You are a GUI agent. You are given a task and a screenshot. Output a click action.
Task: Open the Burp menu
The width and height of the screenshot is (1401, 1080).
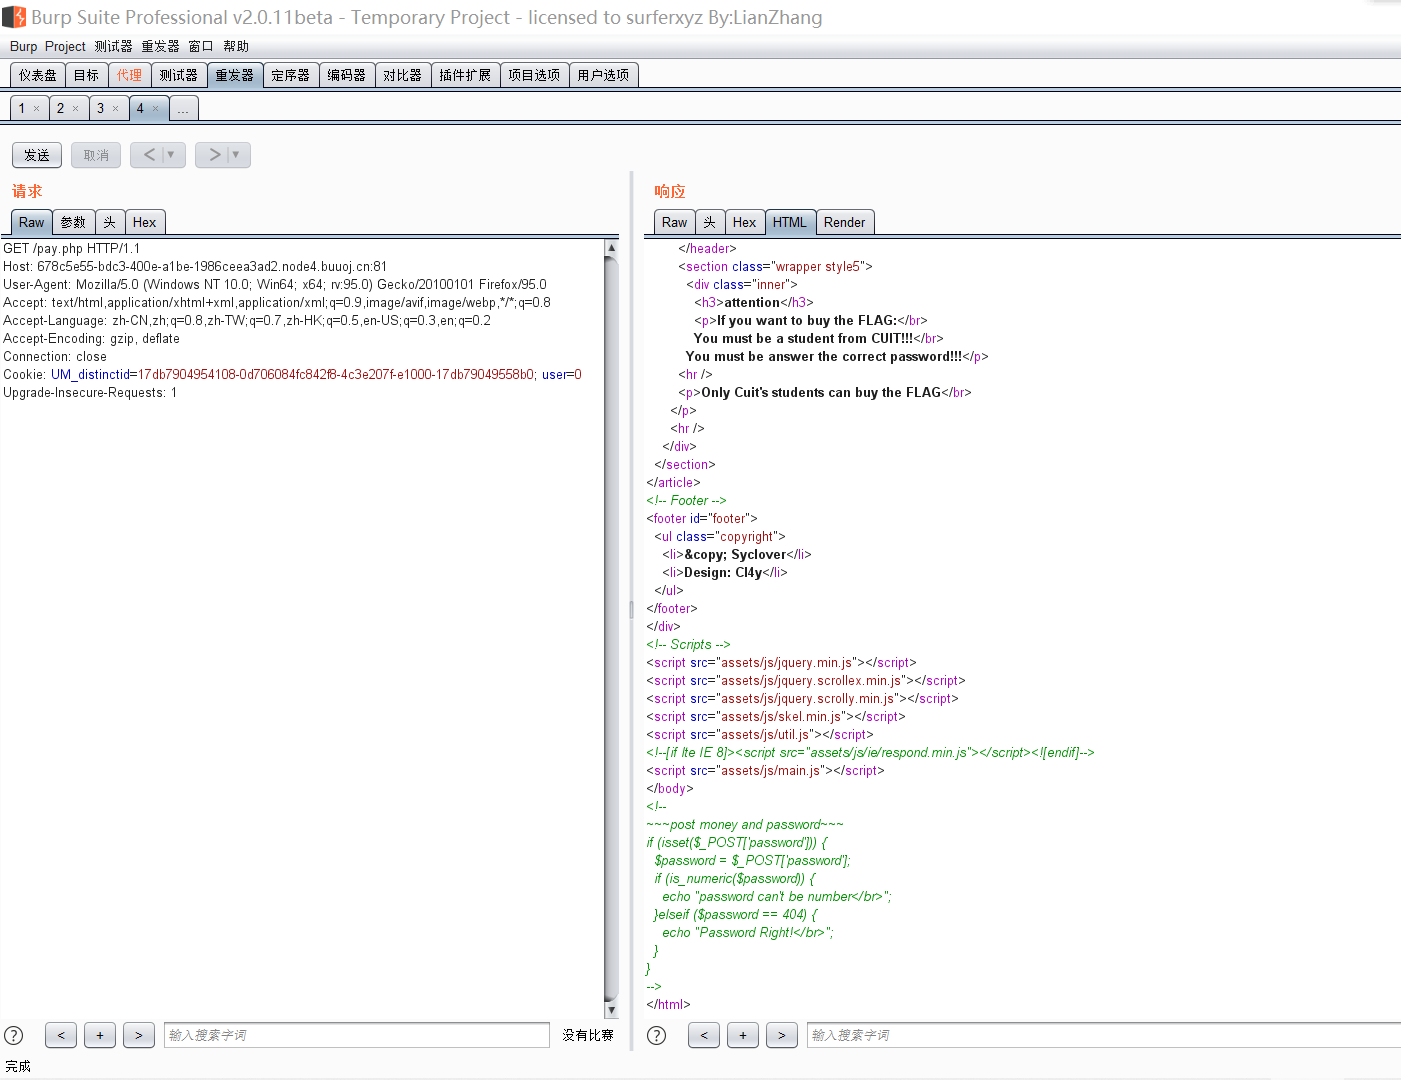click(x=23, y=46)
